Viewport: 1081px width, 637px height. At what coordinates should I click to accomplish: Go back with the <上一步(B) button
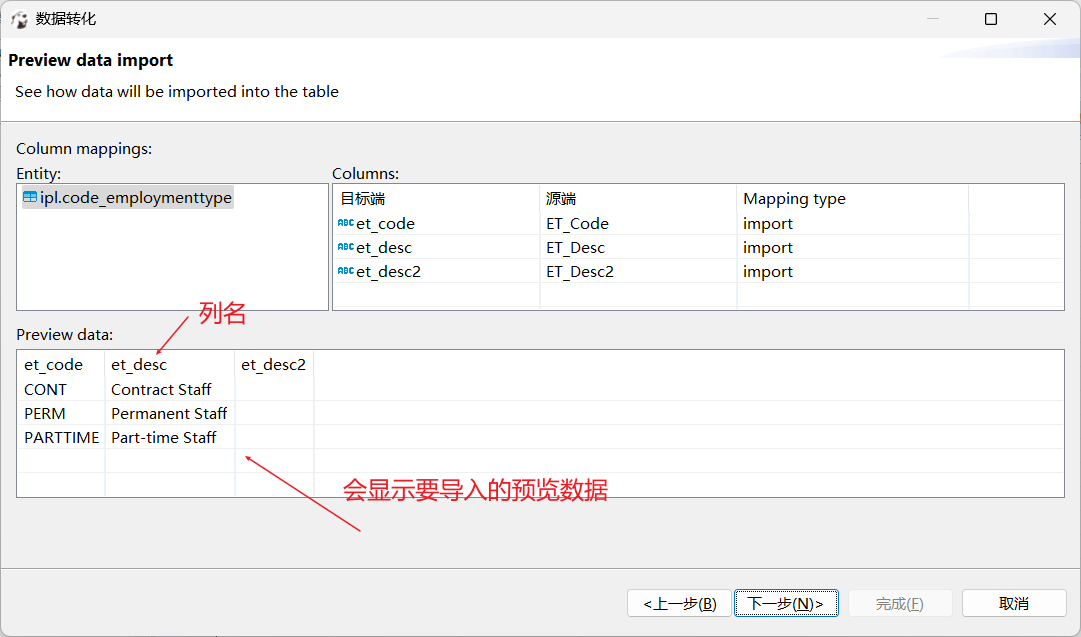point(680,603)
